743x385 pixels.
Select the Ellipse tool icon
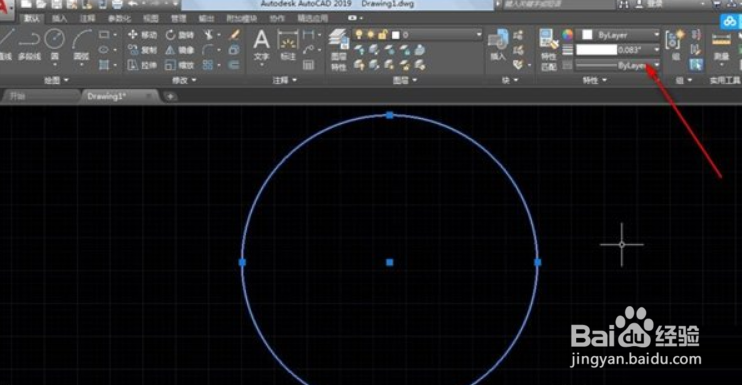pos(103,50)
